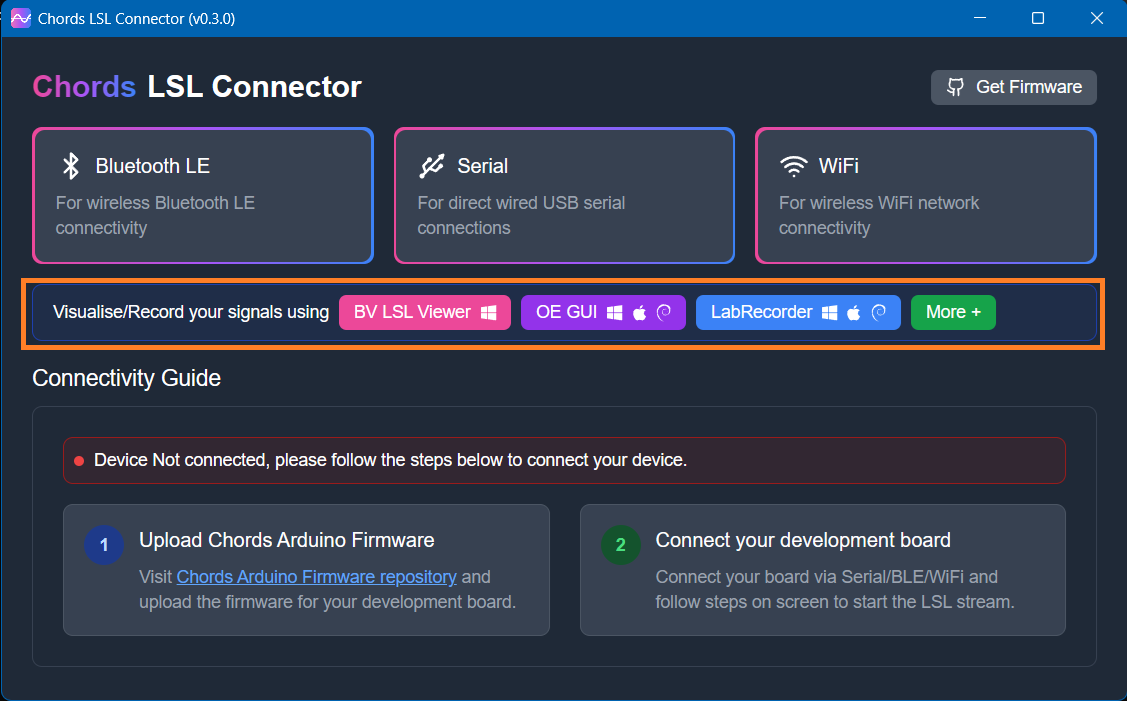Click the Serial plug cable icon

(432, 165)
